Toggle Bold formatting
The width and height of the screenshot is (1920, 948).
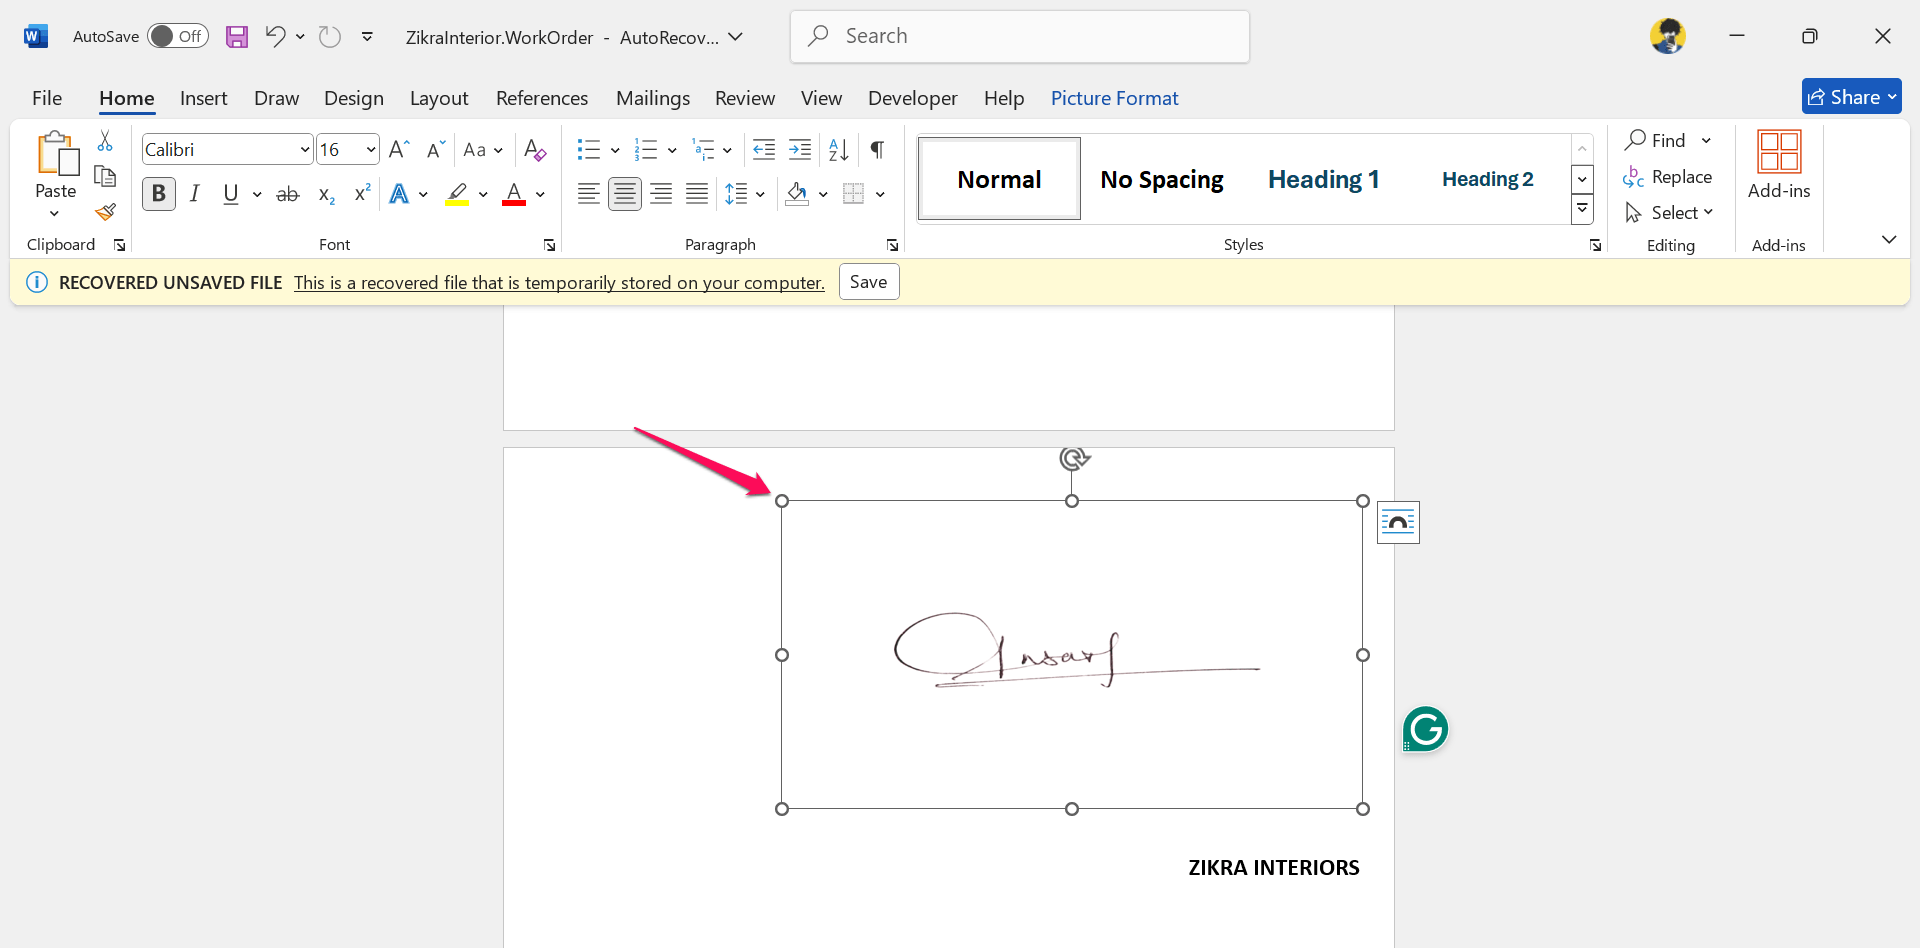click(x=158, y=194)
